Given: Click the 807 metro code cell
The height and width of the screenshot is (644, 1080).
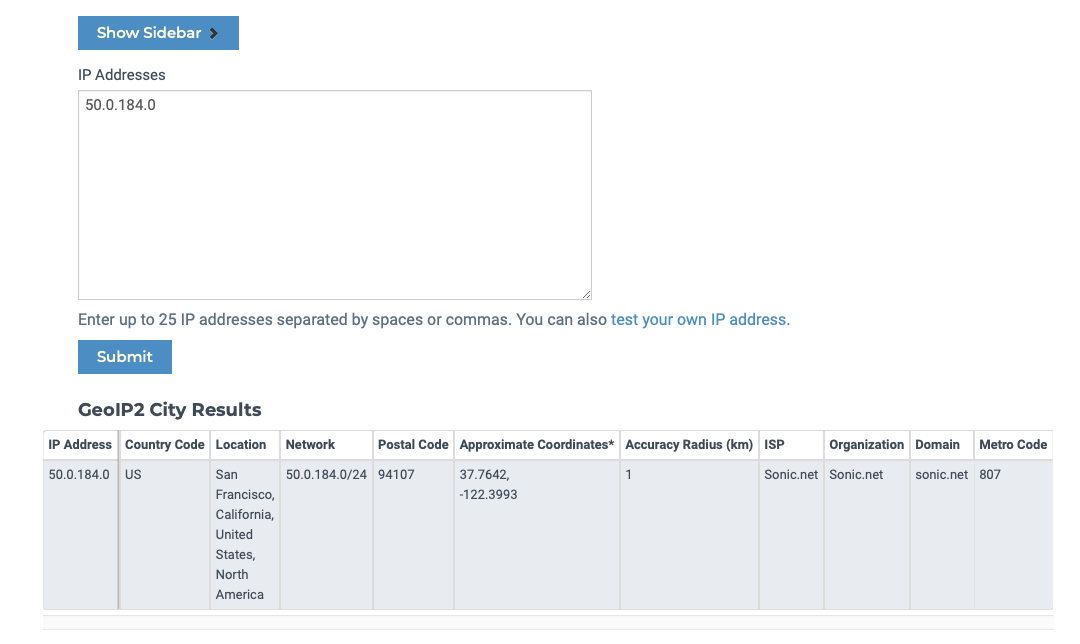Looking at the screenshot, I should coord(1013,534).
